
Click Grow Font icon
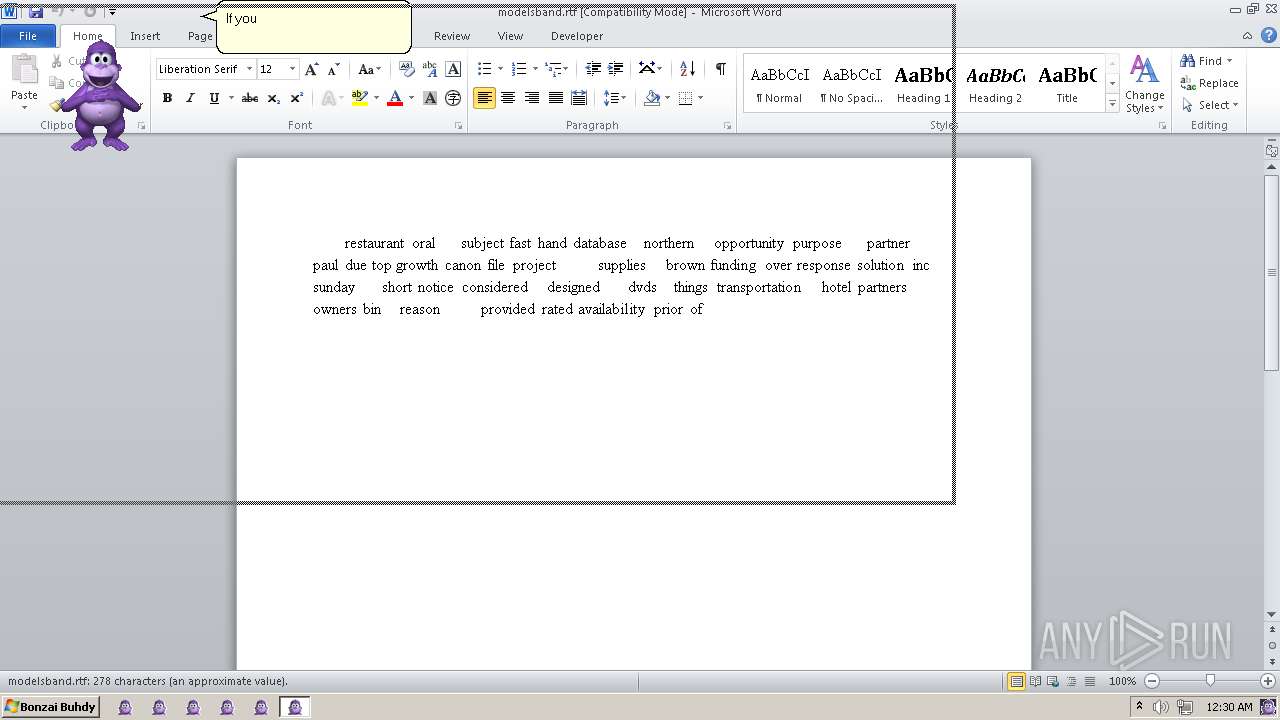coord(312,69)
